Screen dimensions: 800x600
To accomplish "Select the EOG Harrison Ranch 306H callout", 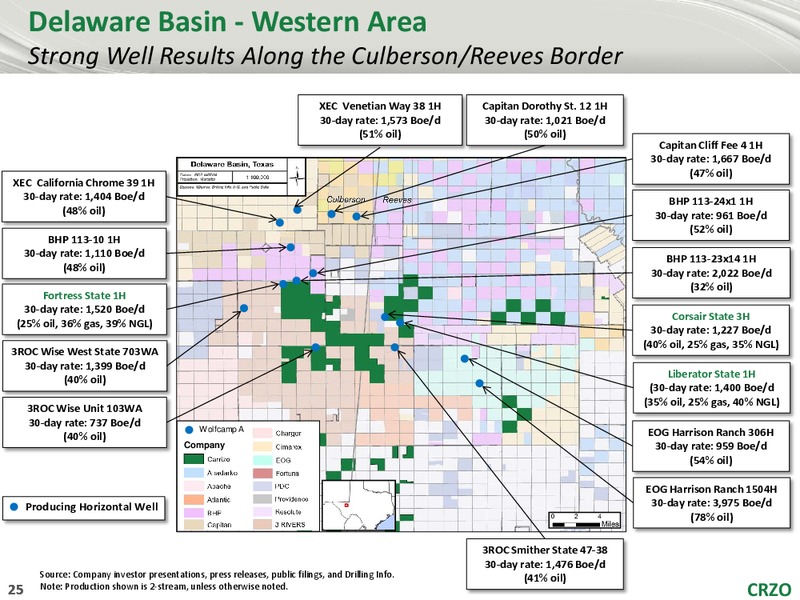I will [711, 446].
